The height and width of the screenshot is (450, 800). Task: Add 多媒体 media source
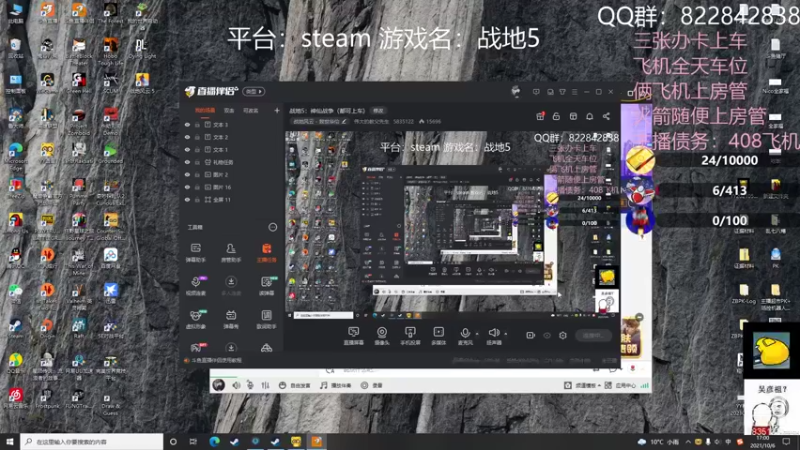pyautogui.click(x=438, y=336)
